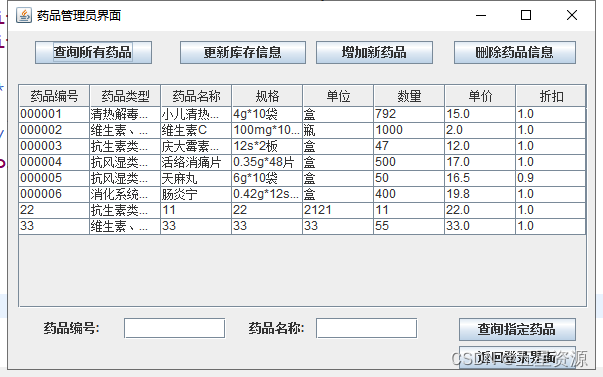Select the 活络消痛片 name cell
The width and height of the screenshot is (603, 377).
pyautogui.click(x=196, y=162)
